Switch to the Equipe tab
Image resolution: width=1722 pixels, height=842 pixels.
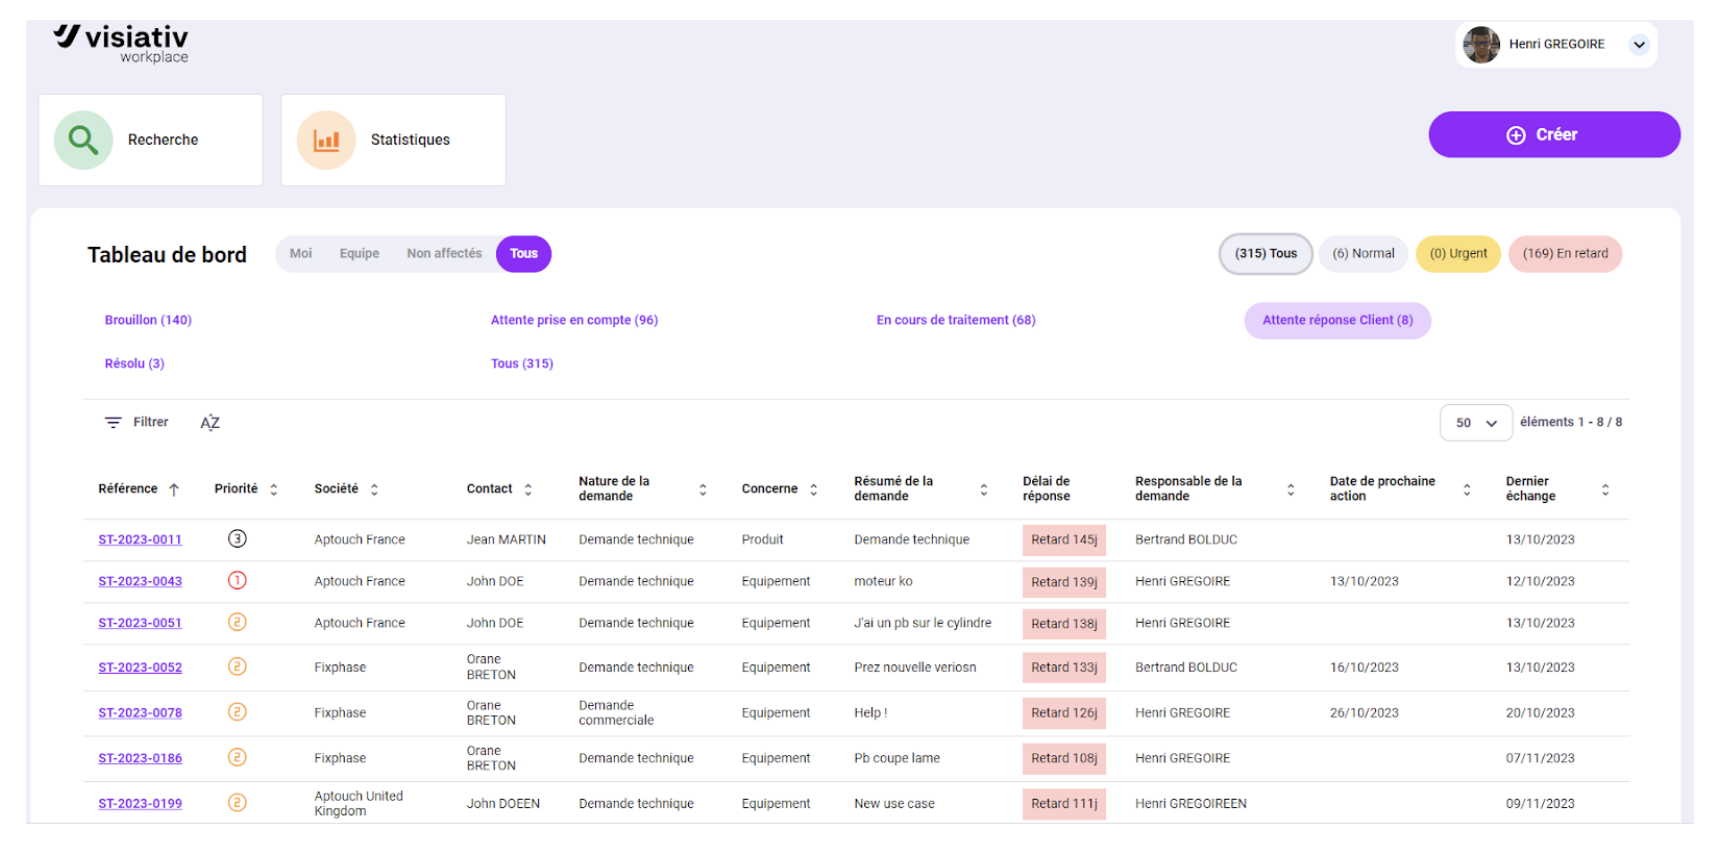359,254
